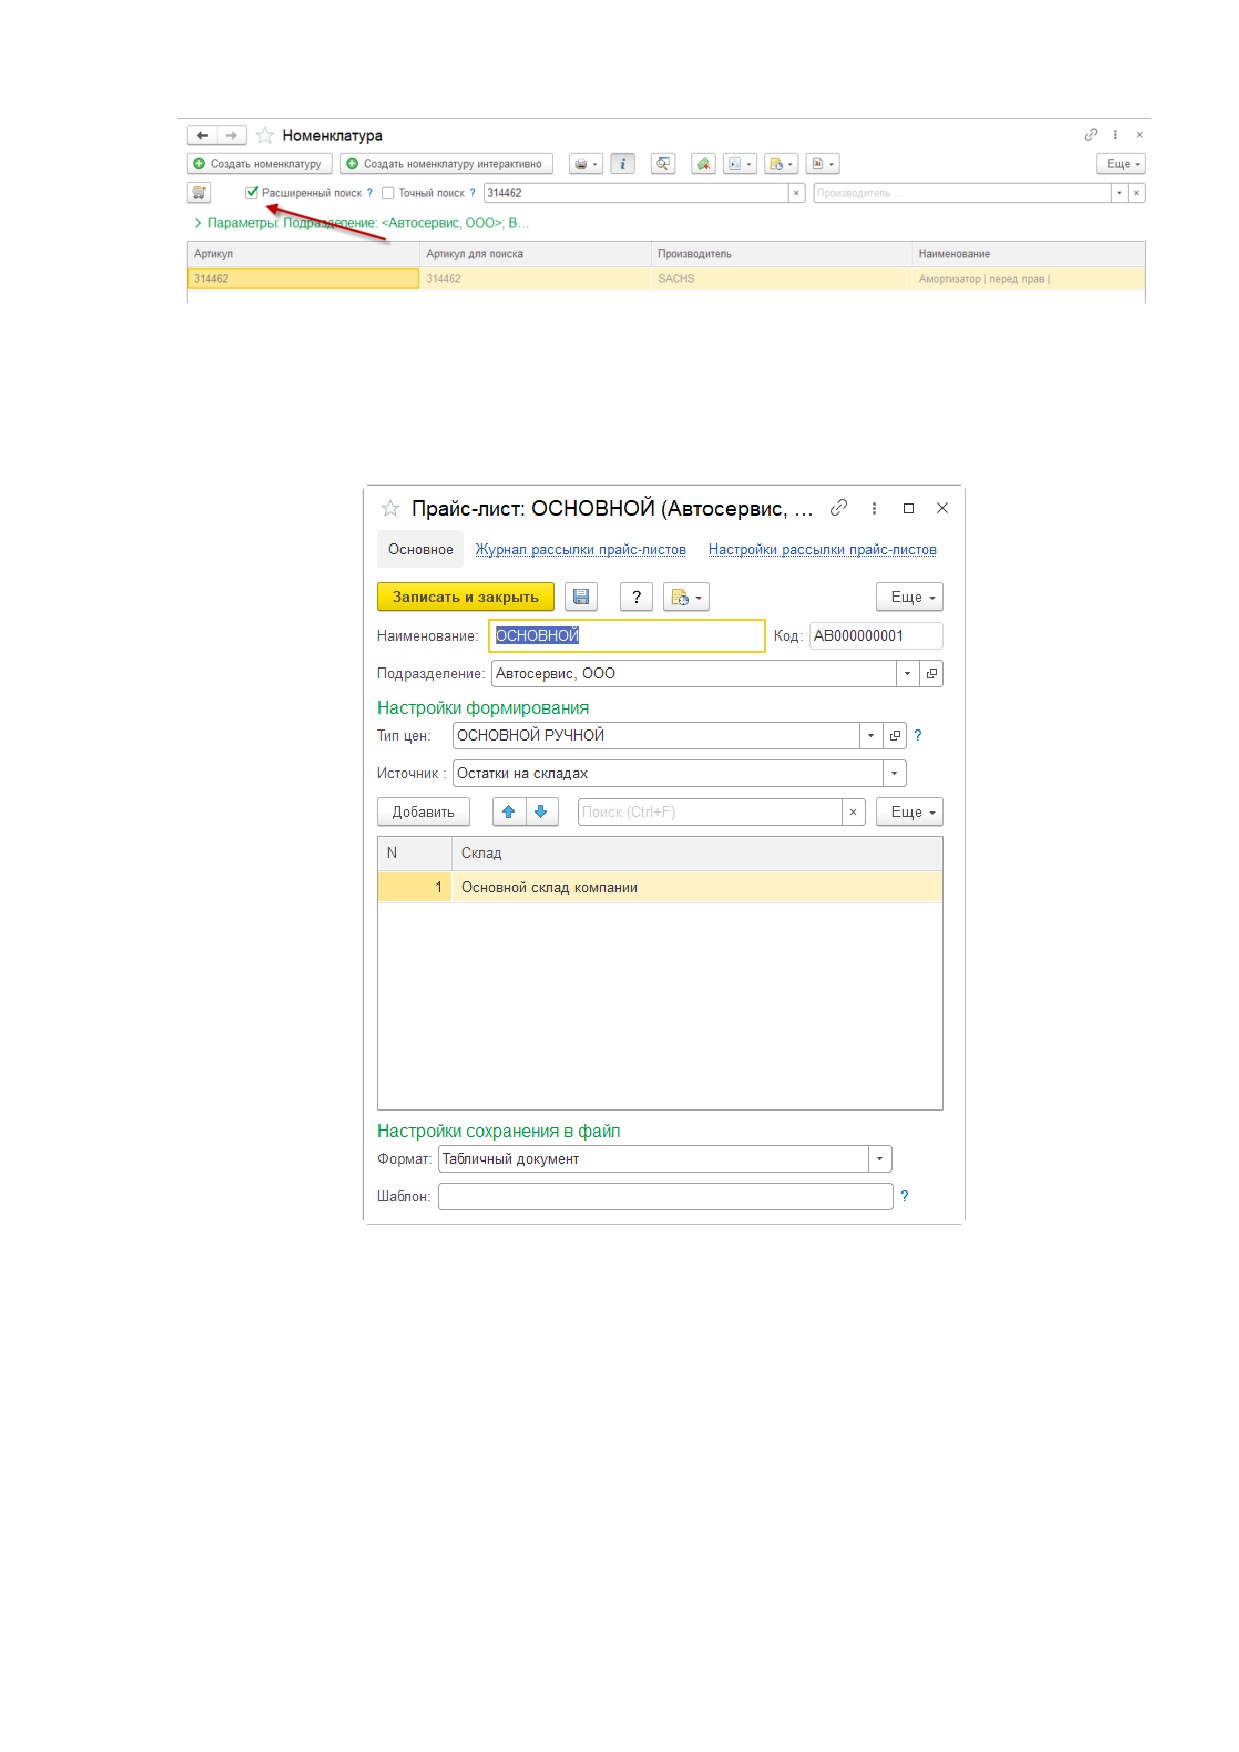Click the Поиск (Ctrl+F) field
This screenshot has height=1752, width=1239.
[710, 812]
